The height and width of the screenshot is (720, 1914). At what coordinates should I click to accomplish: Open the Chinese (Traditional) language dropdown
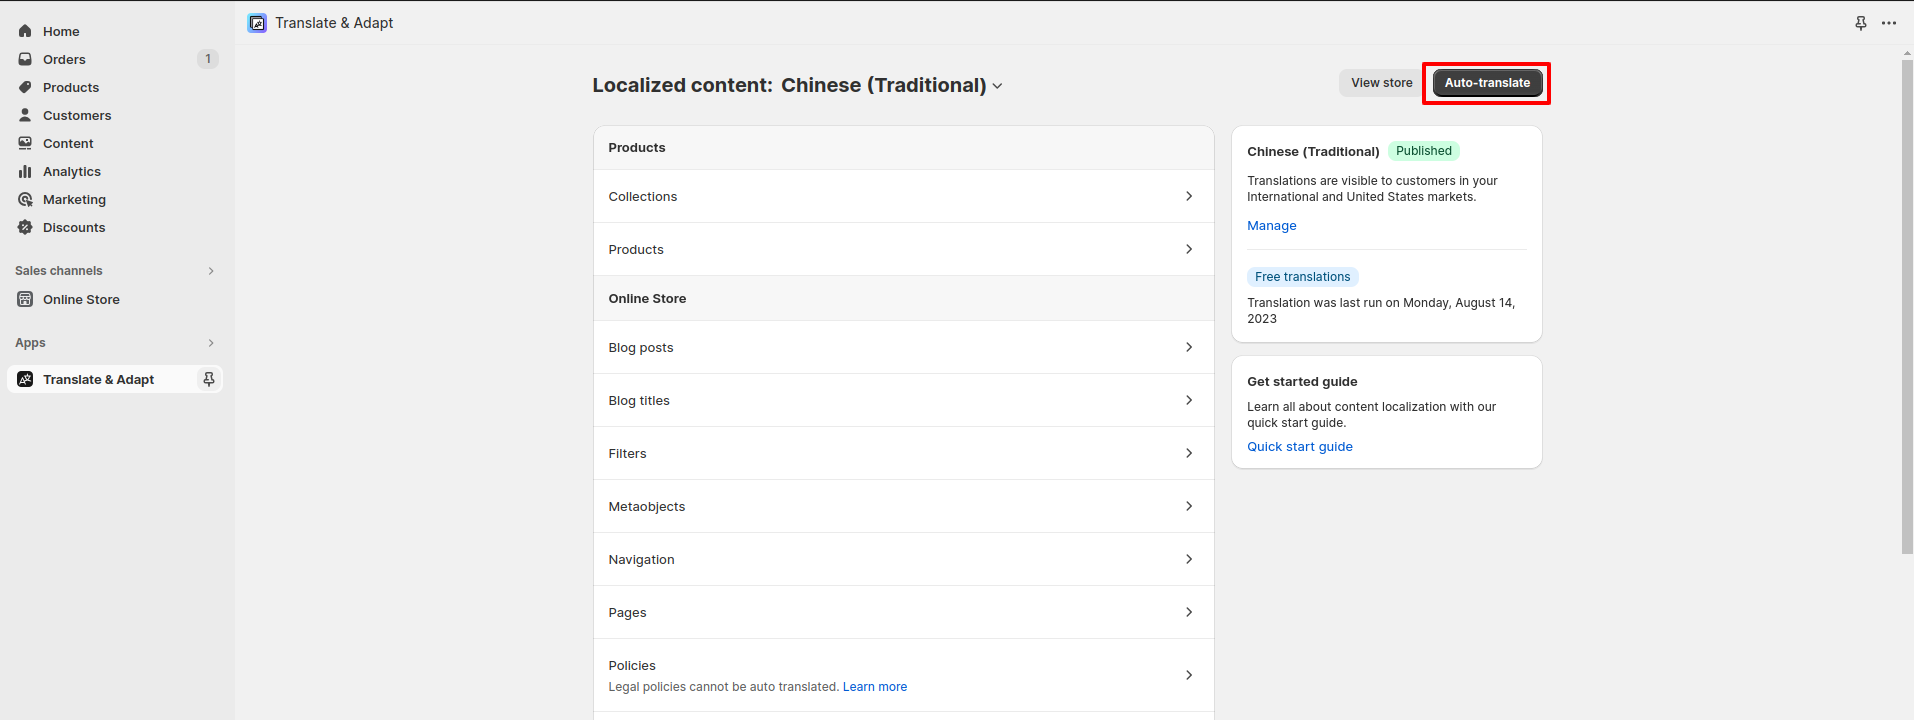(892, 85)
